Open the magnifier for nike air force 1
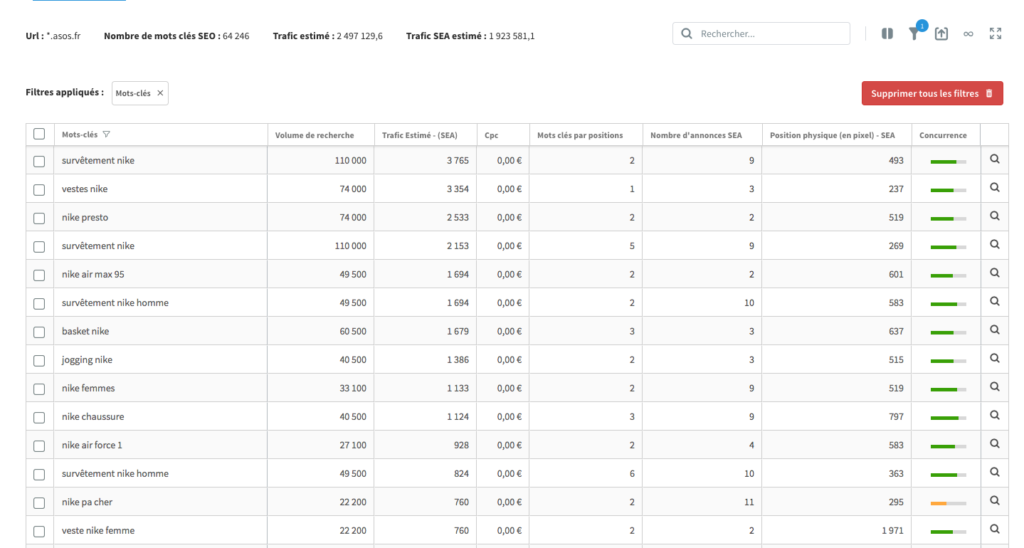 [x=995, y=444]
